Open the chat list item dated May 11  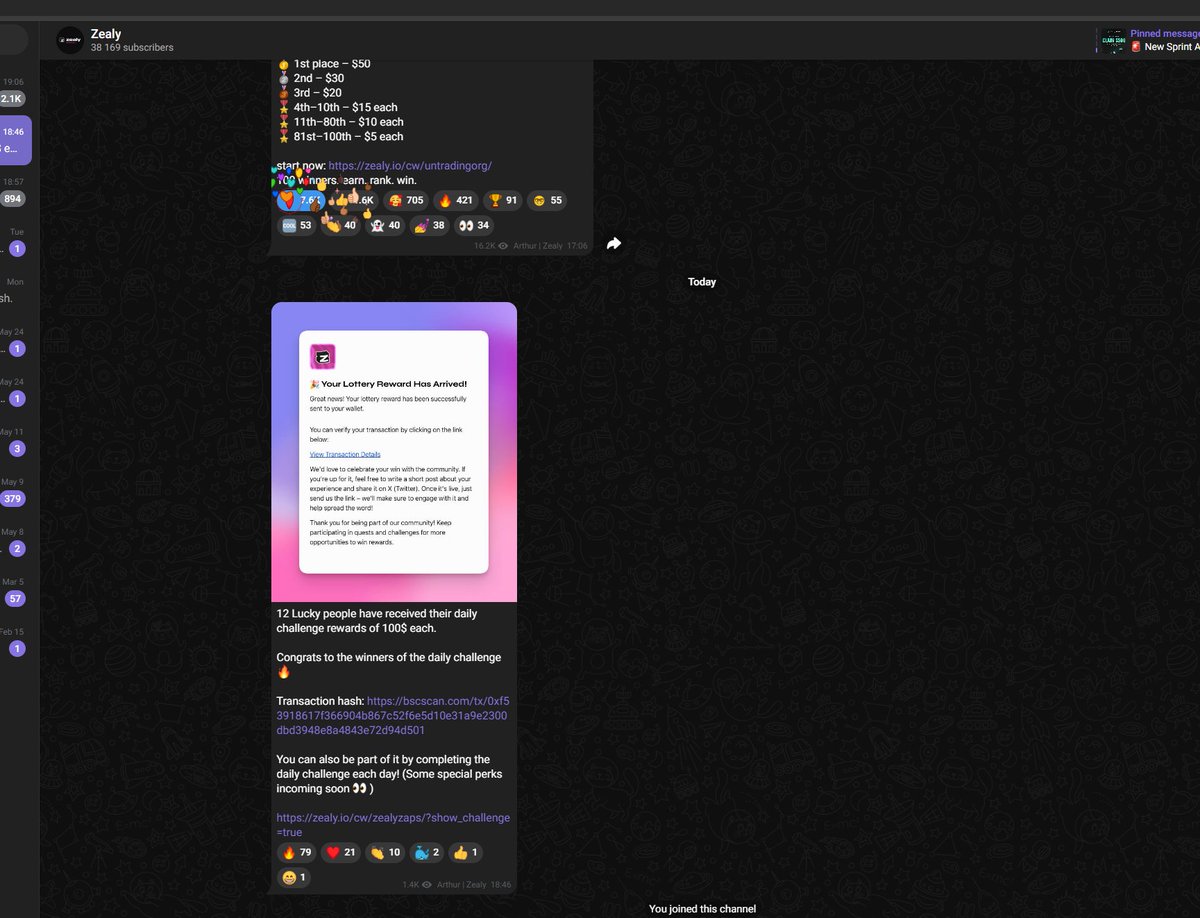15,441
